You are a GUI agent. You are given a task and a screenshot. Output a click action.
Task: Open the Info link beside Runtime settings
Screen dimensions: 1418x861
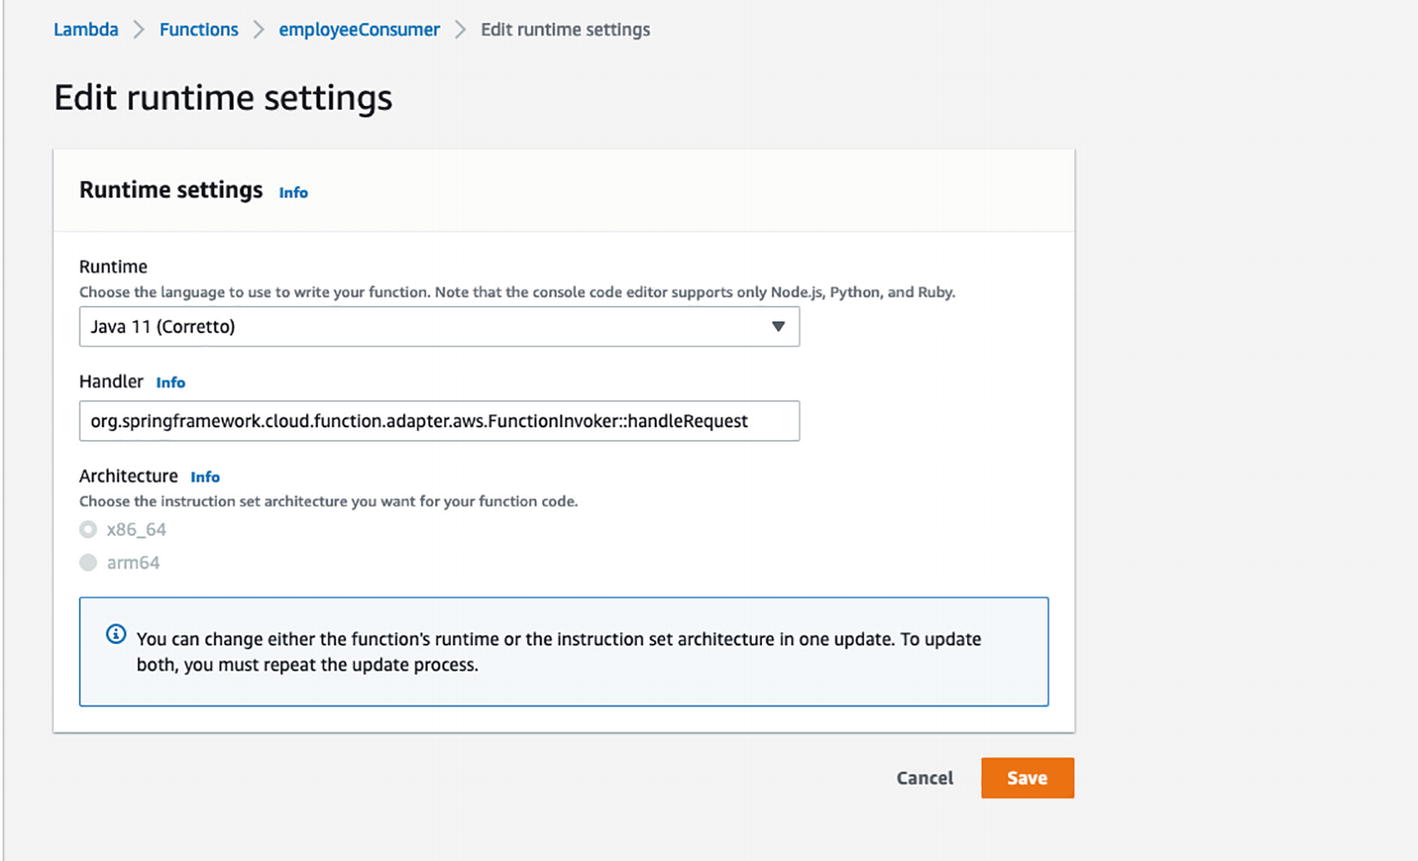tap(293, 193)
